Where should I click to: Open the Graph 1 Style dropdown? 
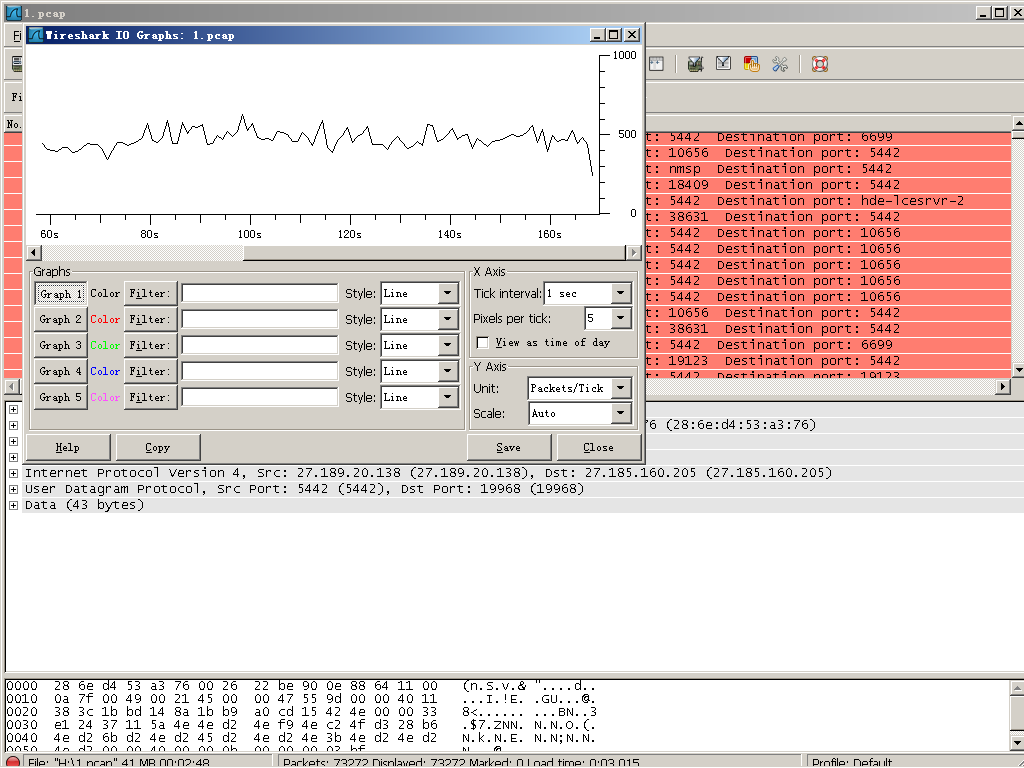click(x=447, y=294)
